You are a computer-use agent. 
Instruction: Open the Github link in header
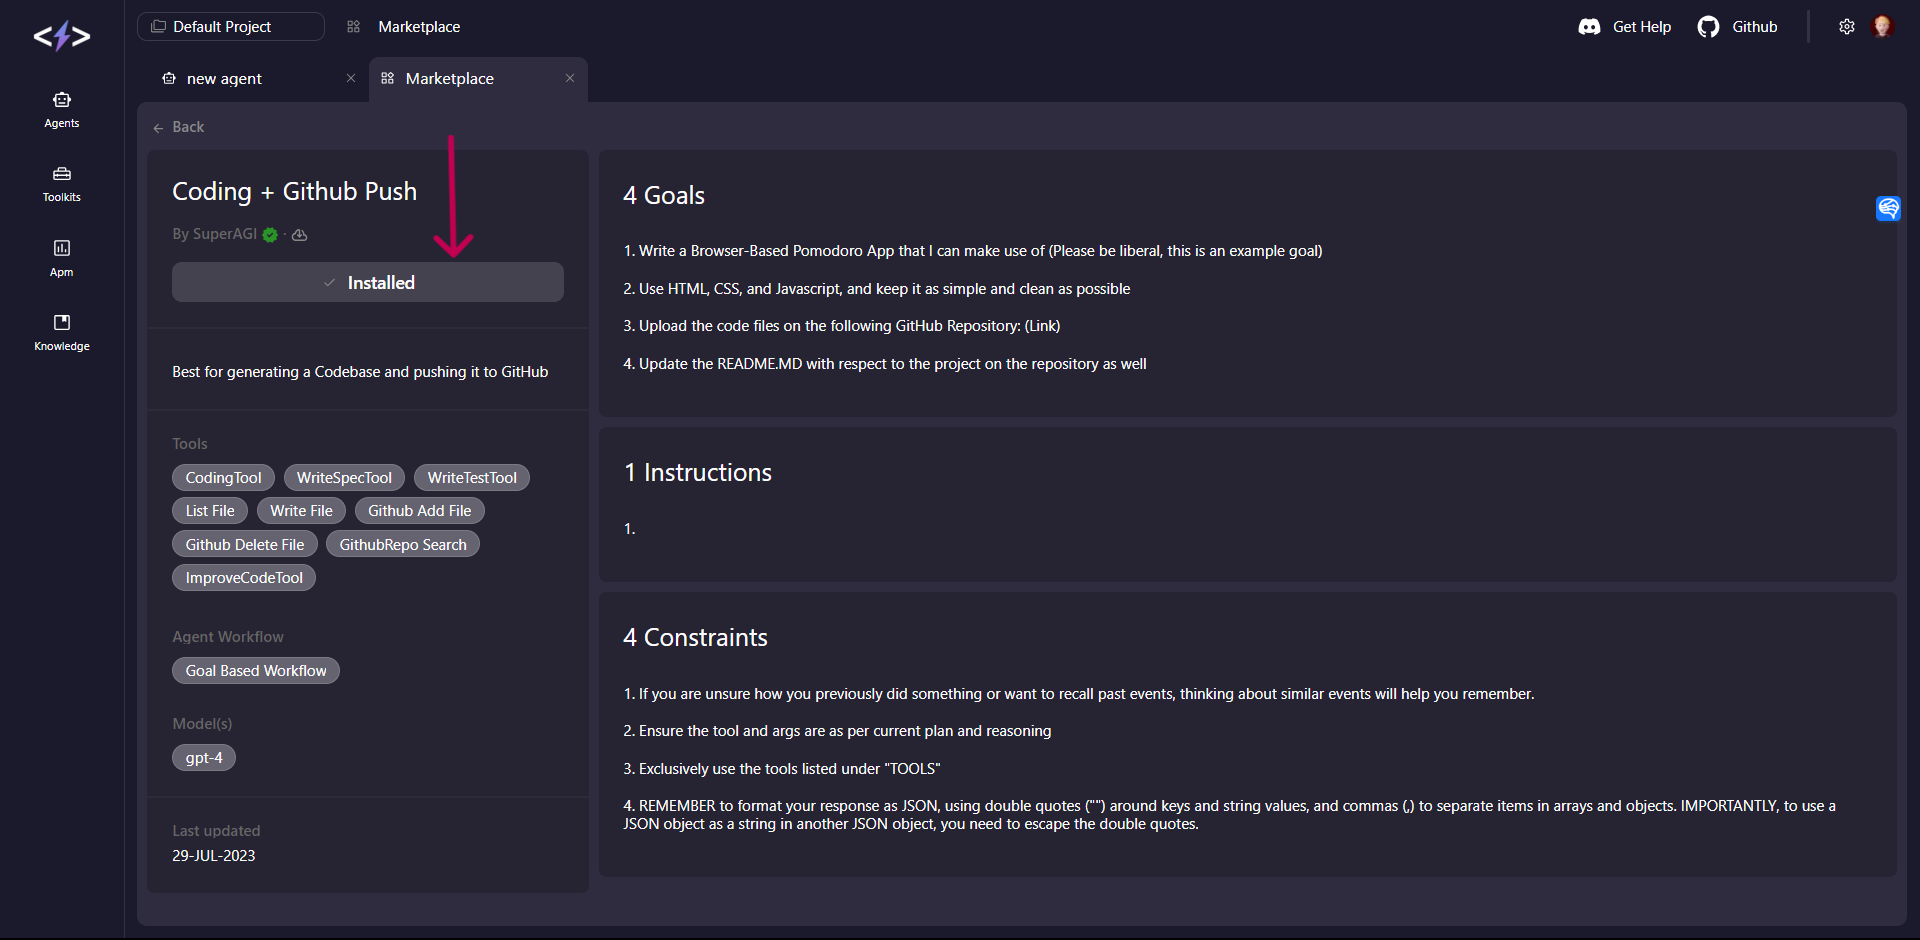(x=1737, y=27)
